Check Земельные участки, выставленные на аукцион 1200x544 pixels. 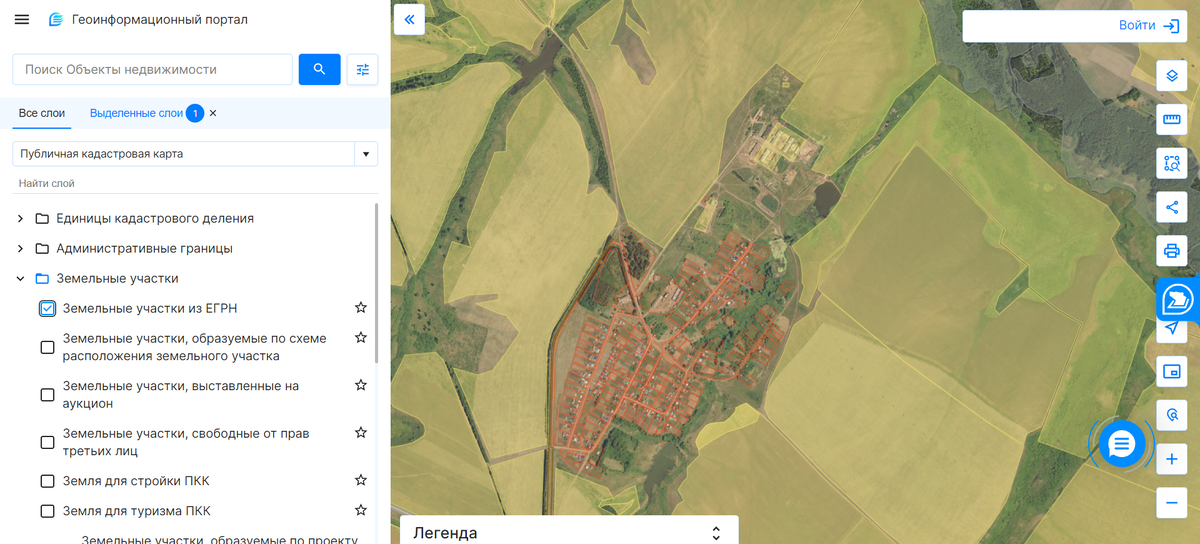(x=47, y=395)
